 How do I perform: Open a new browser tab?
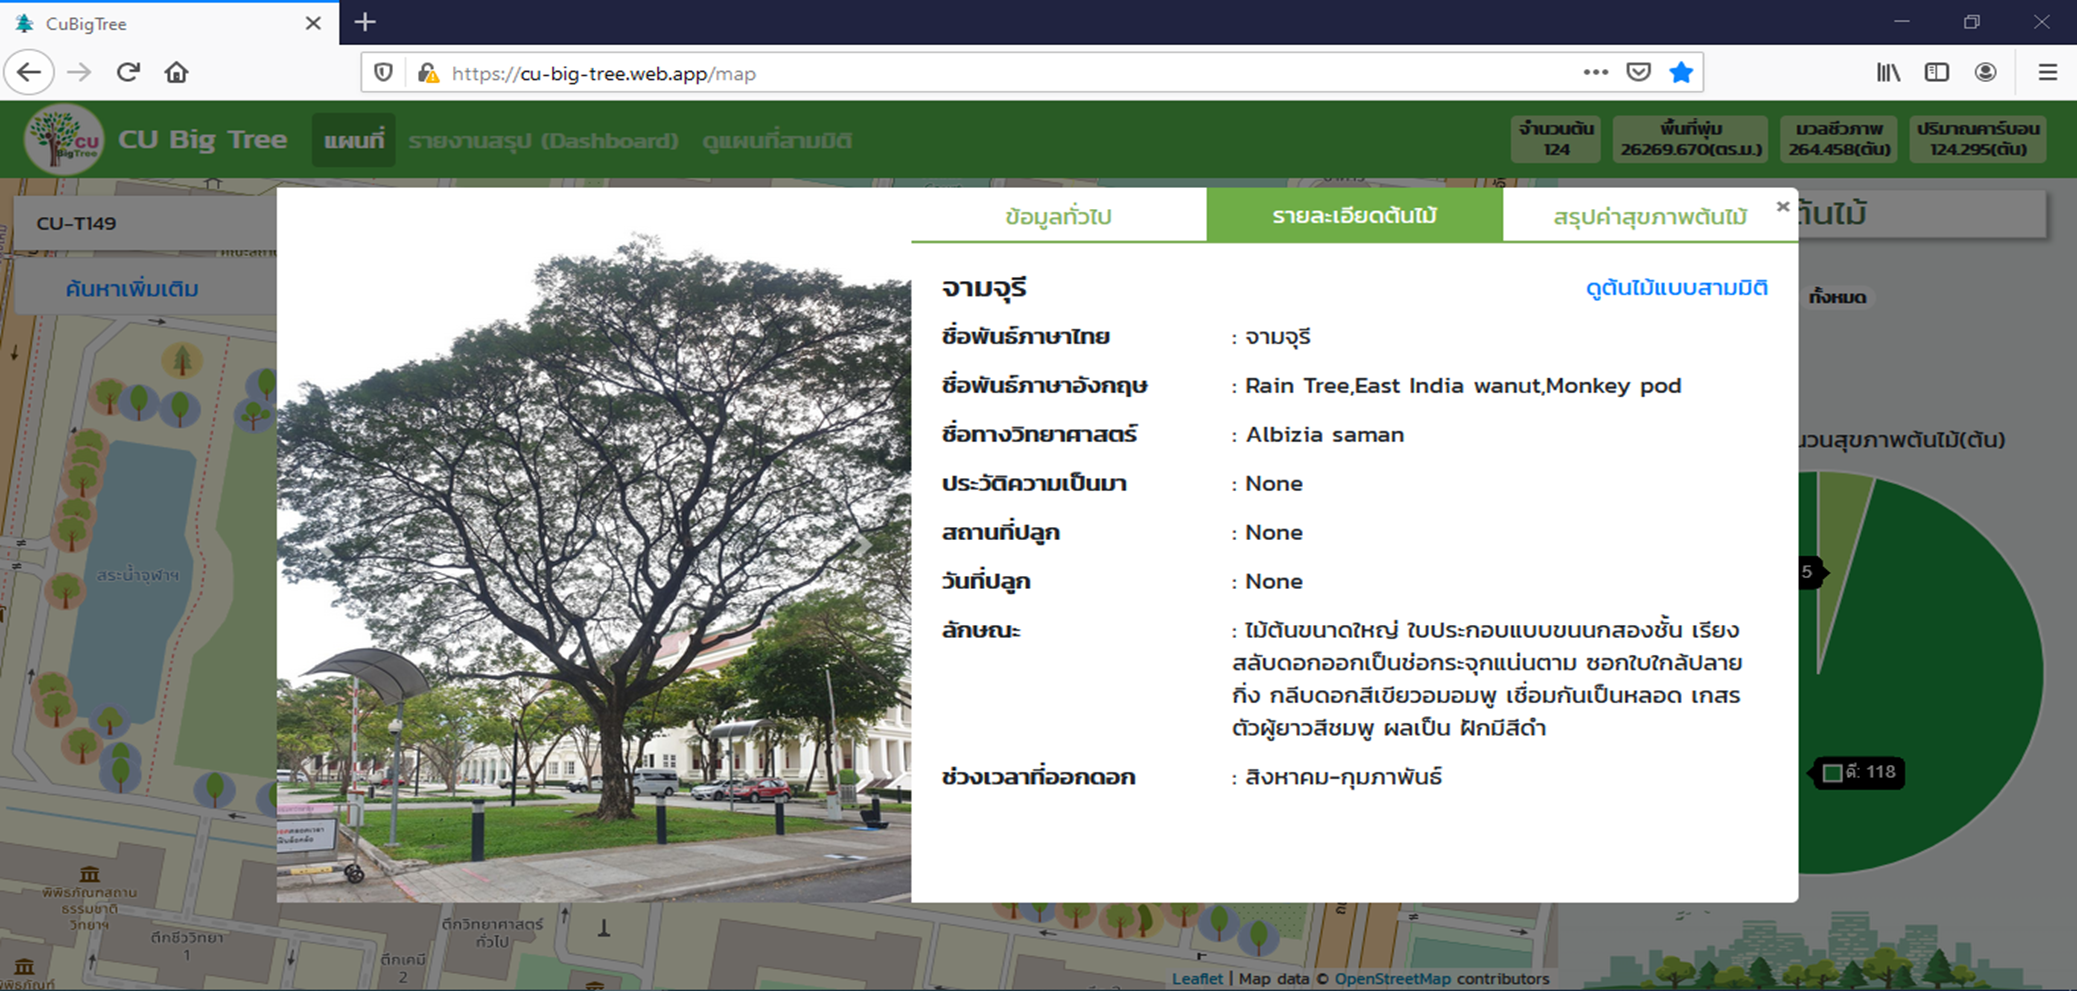pos(365,22)
